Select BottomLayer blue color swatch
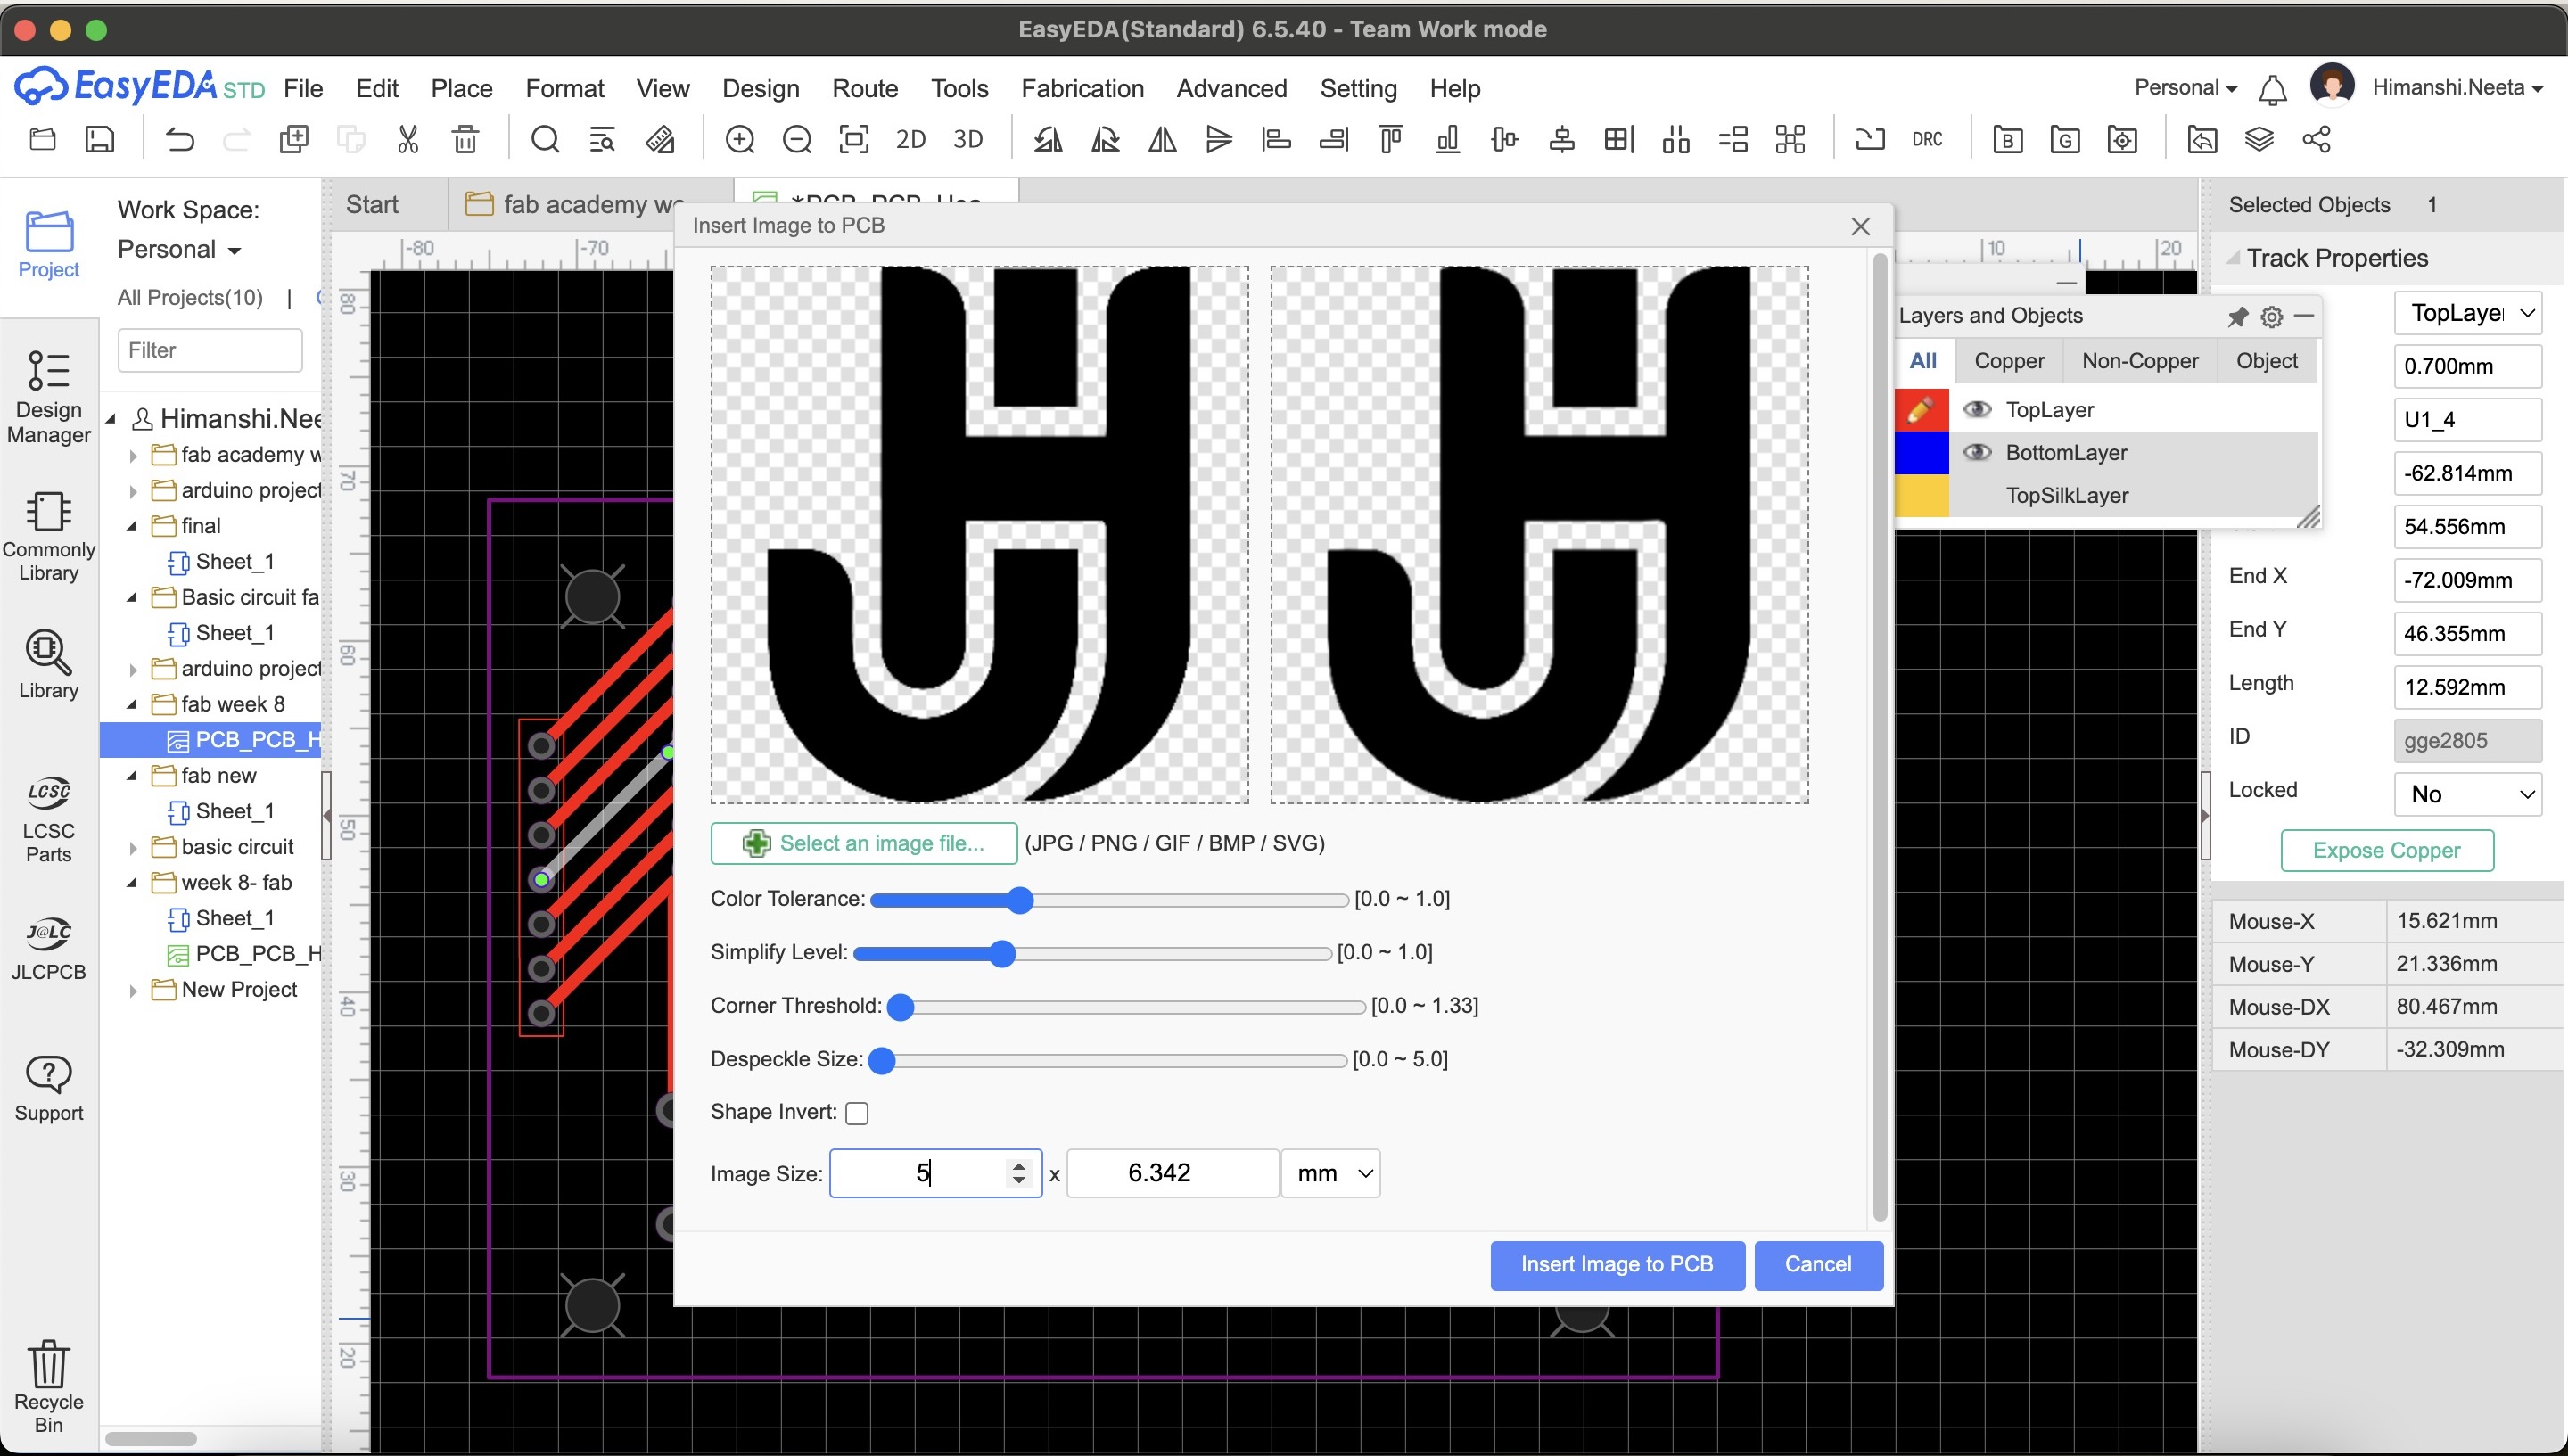 tap(1921, 453)
